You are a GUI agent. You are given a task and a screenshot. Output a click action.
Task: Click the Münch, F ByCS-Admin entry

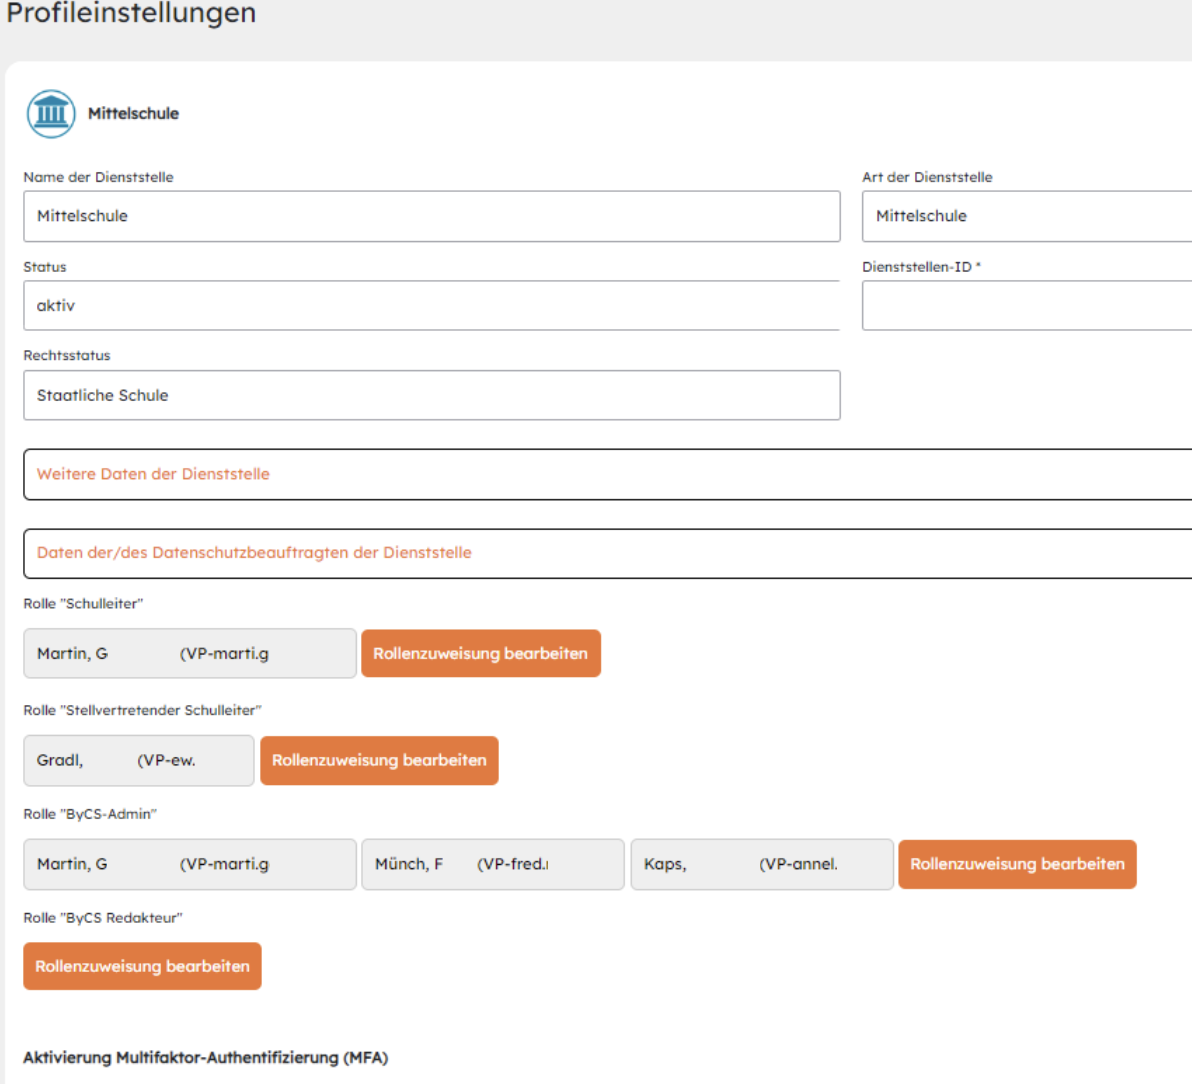click(x=492, y=865)
